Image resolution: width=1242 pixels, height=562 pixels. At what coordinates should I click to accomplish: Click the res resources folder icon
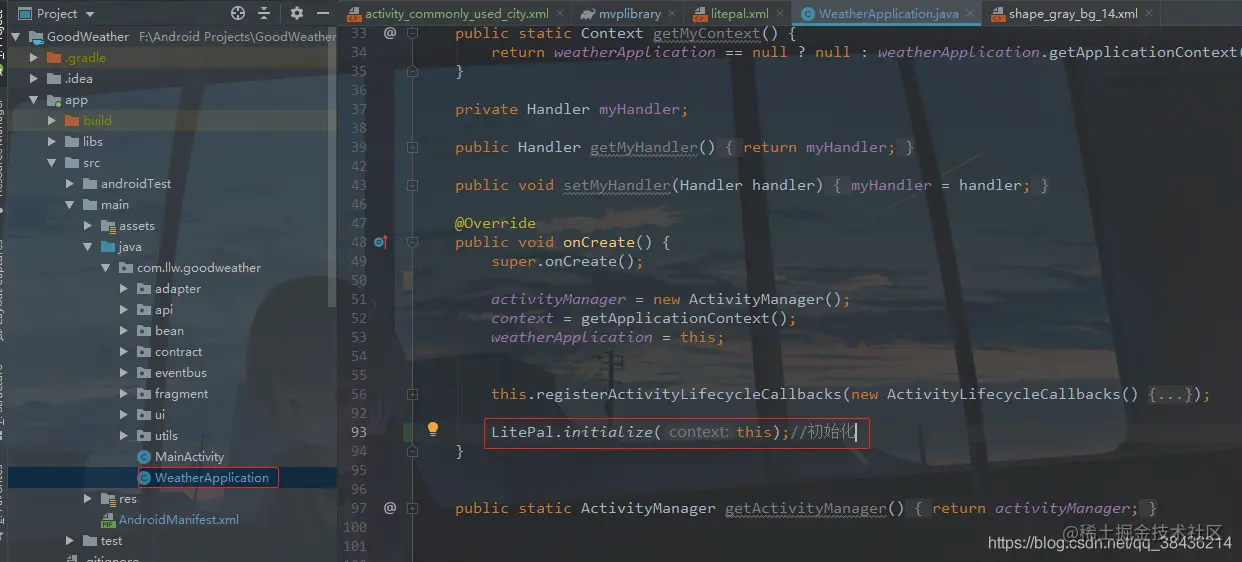pos(108,498)
